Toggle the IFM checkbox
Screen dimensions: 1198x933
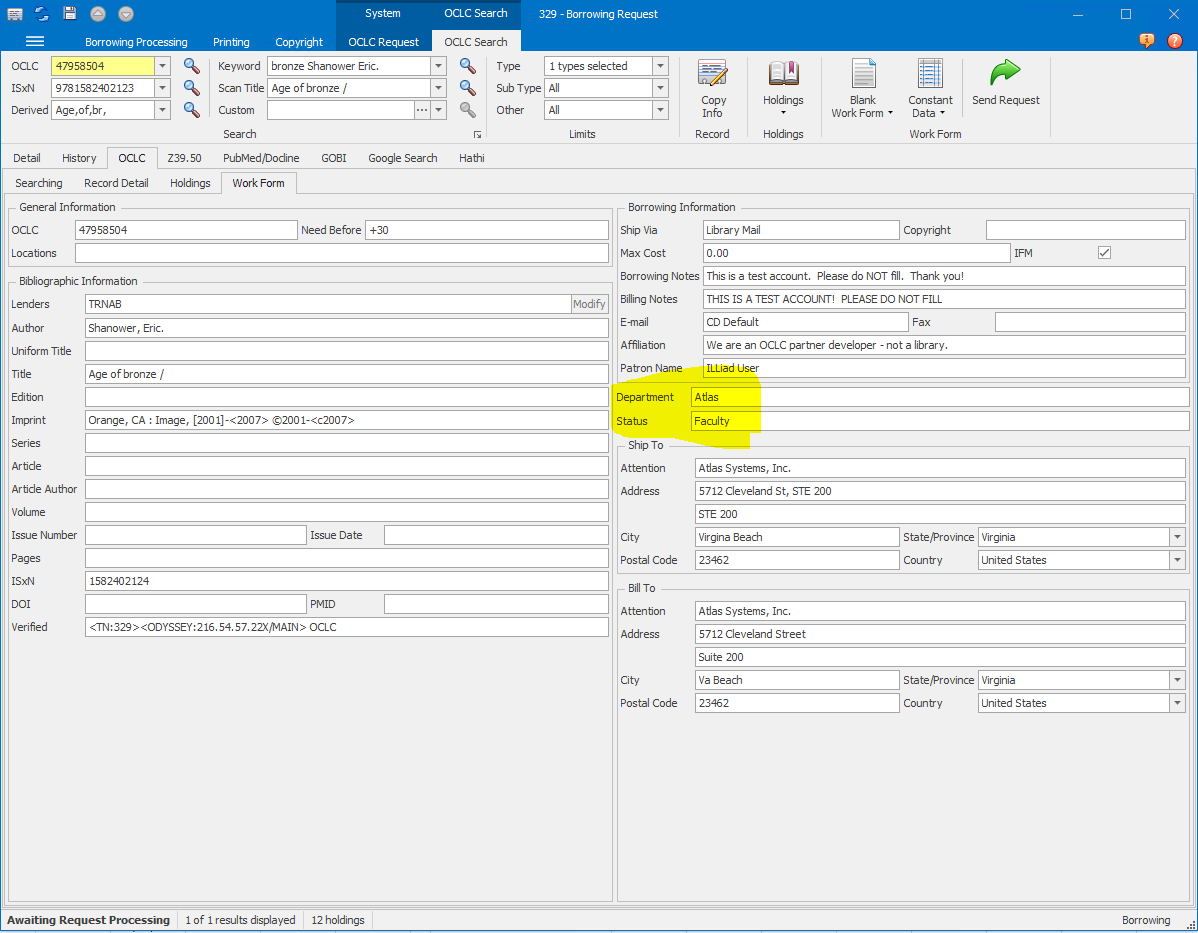(1104, 252)
